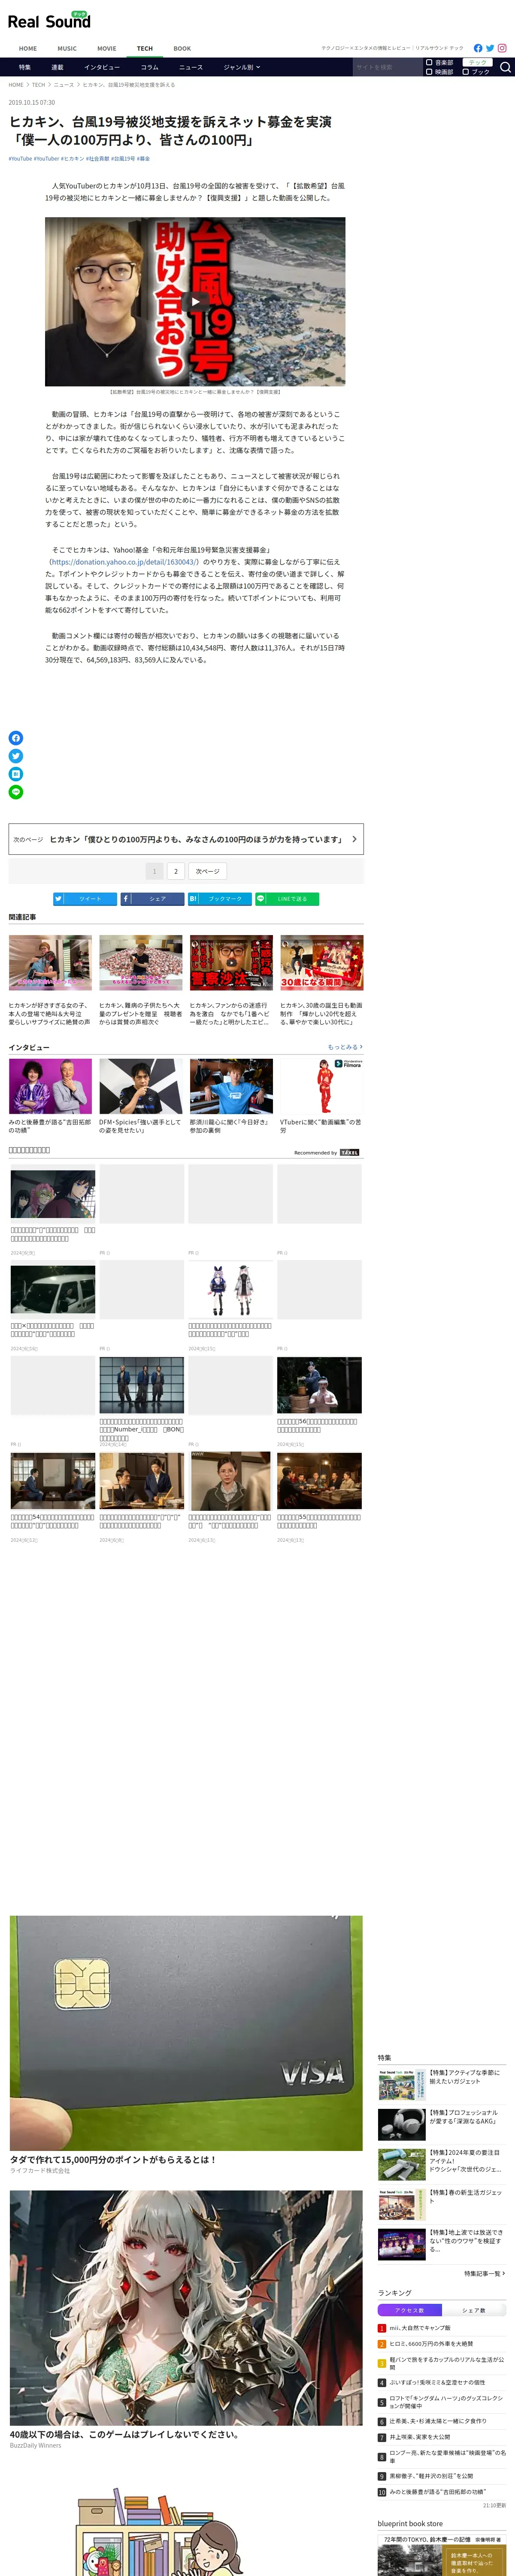Expand the ジャンル別 dropdown
This screenshot has width=515, height=2576.
click(241, 67)
